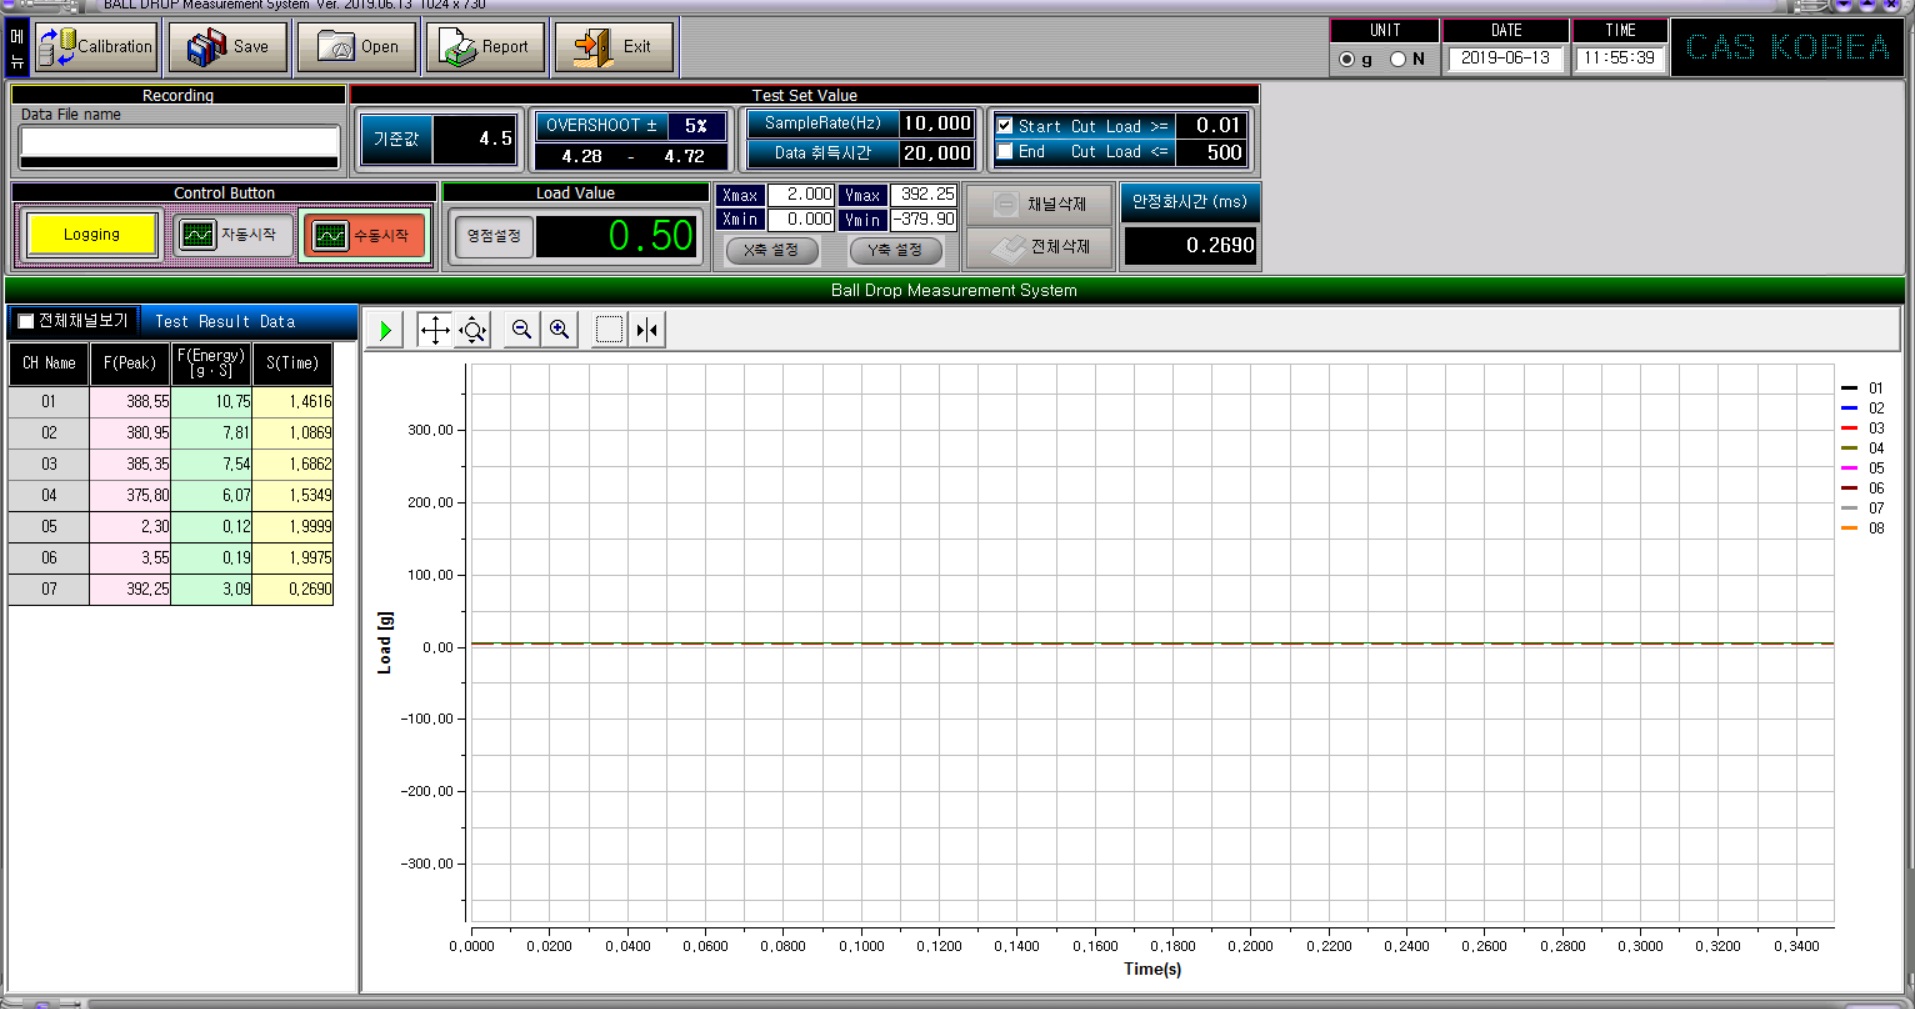Select the cursor marker tool
This screenshot has width=1915, height=1009.
coord(647,330)
